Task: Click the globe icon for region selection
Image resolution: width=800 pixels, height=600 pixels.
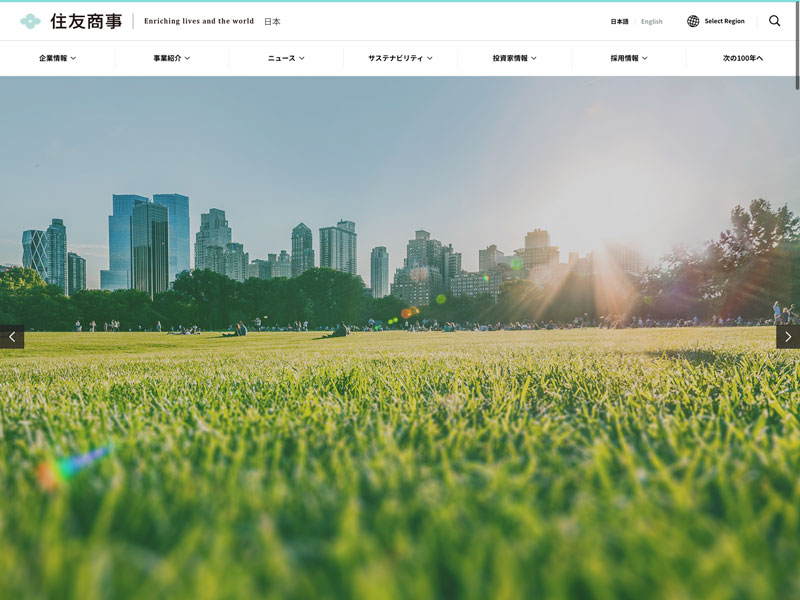Action: (693, 21)
